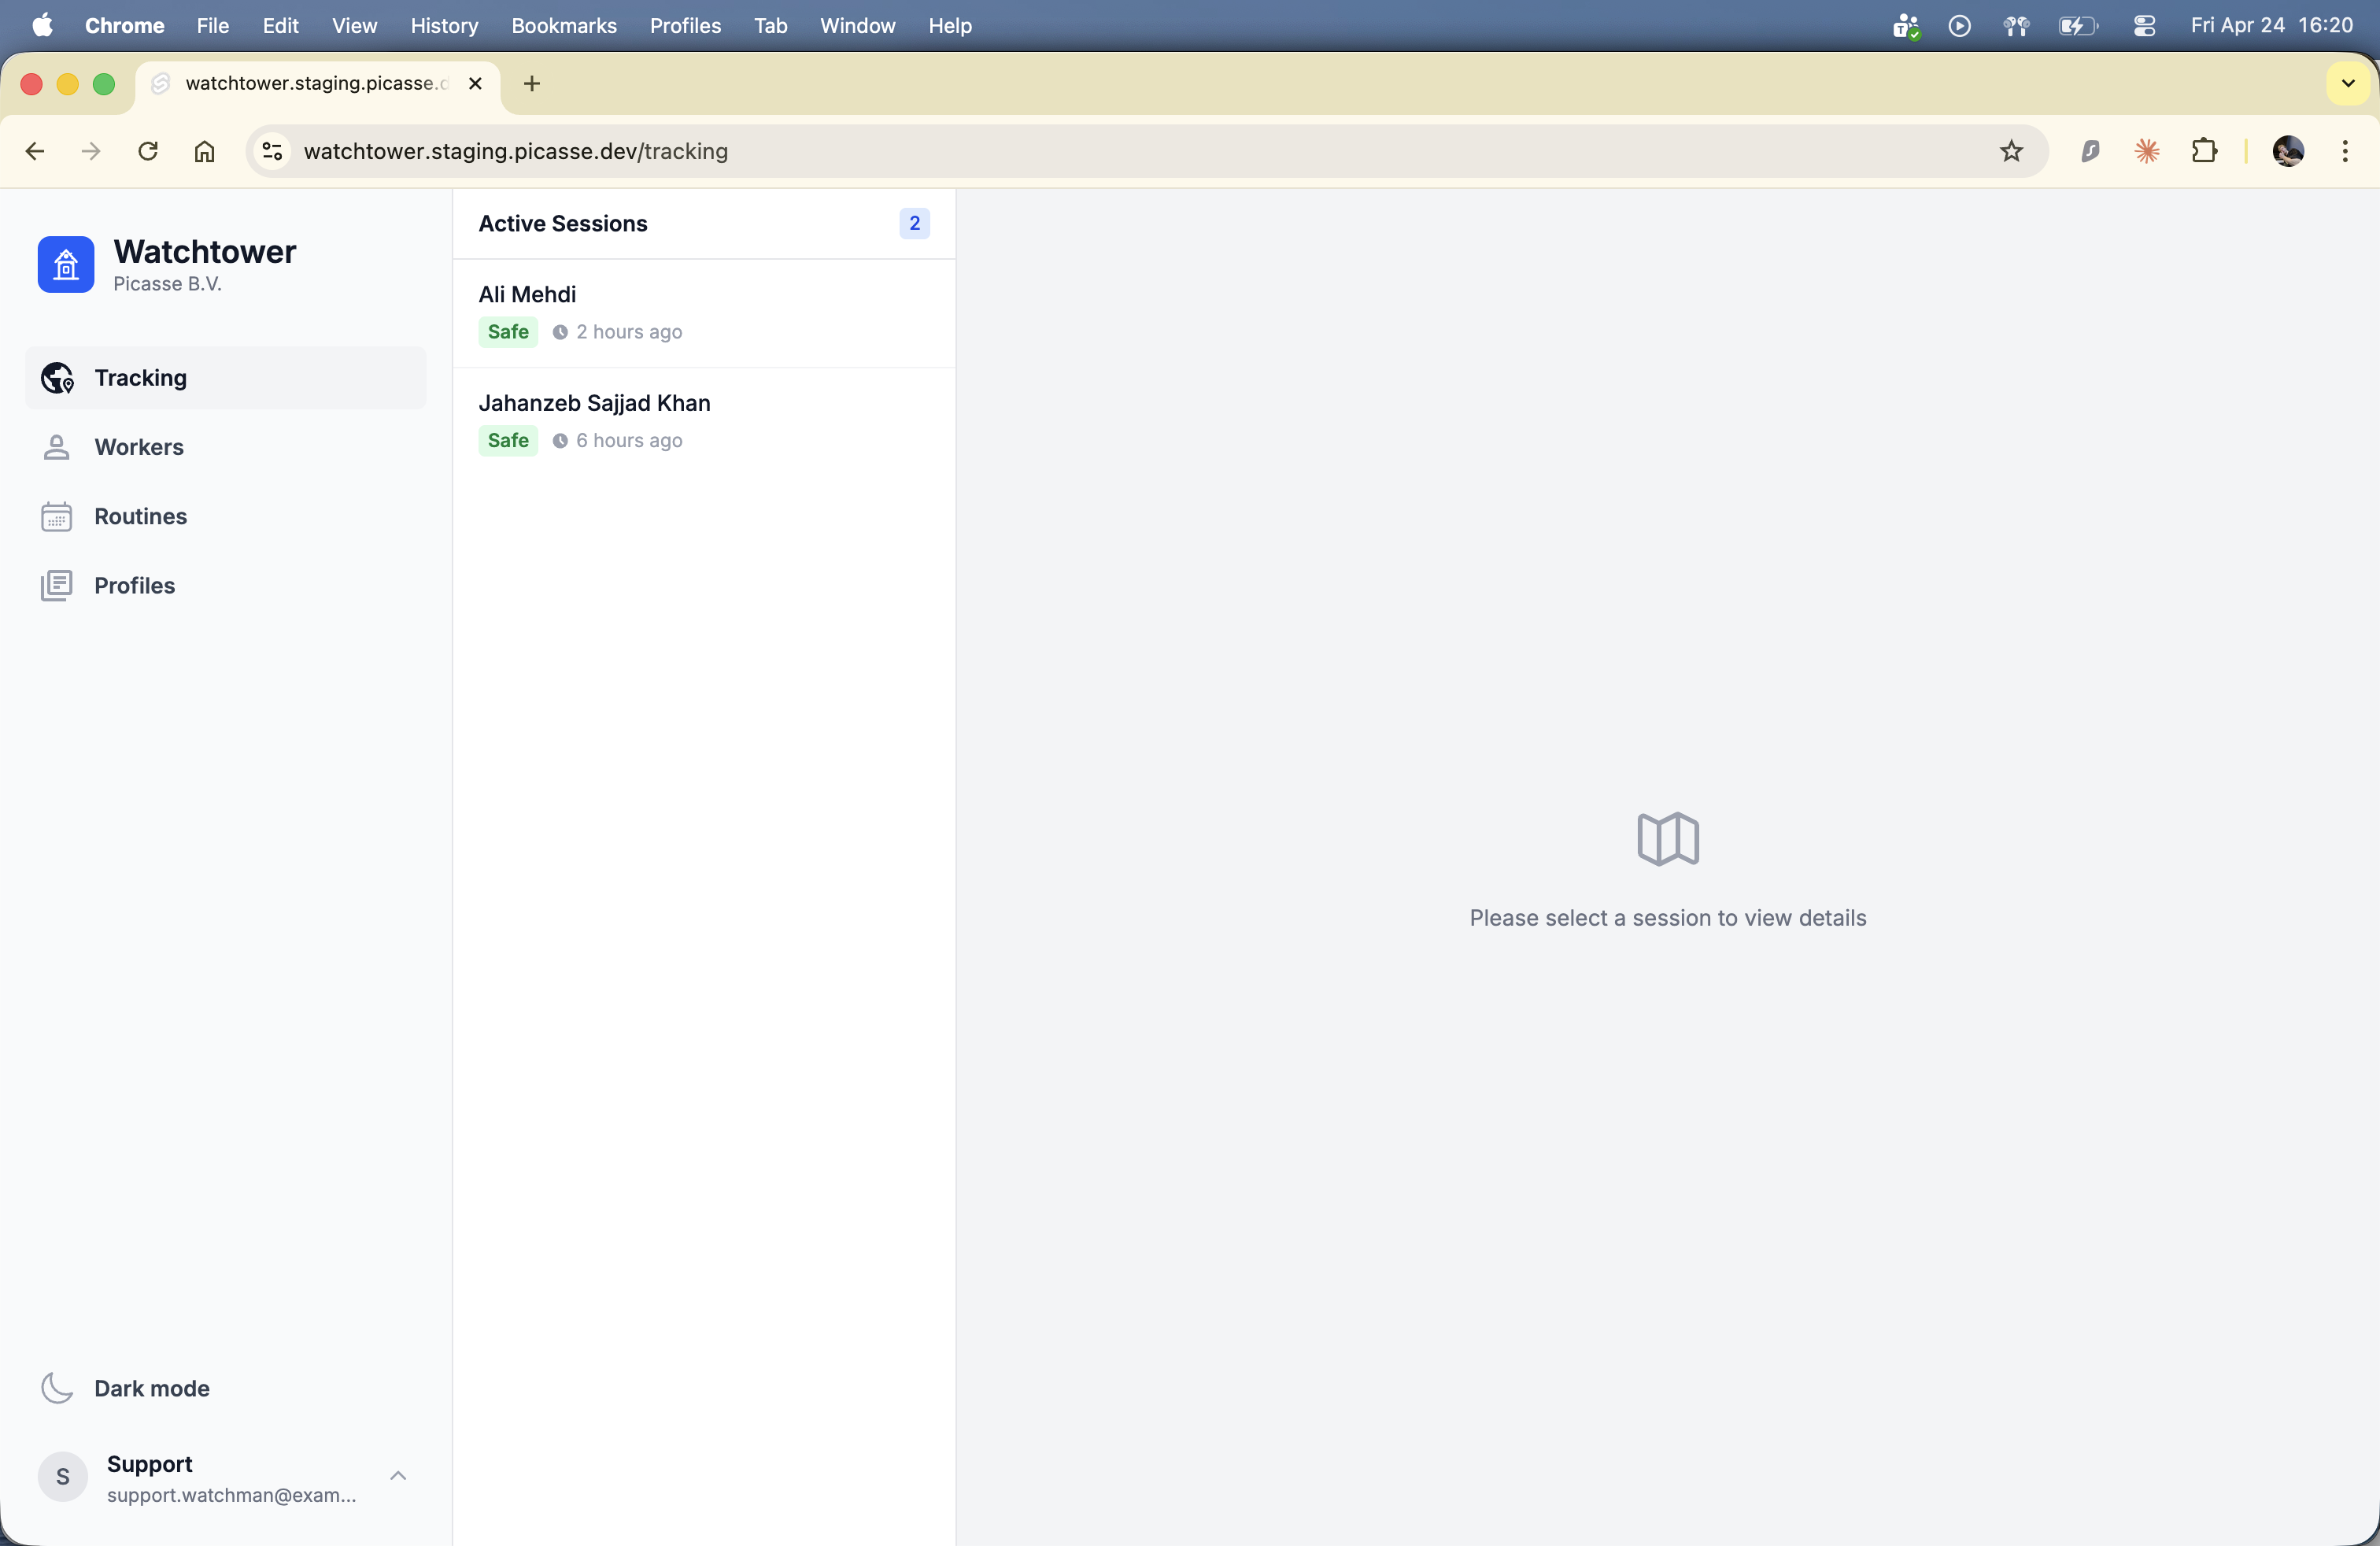The width and height of the screenshot is (2380, 1546).
Task: Click the Safe badge for Ali Mehdi
Action: [508, 332]
